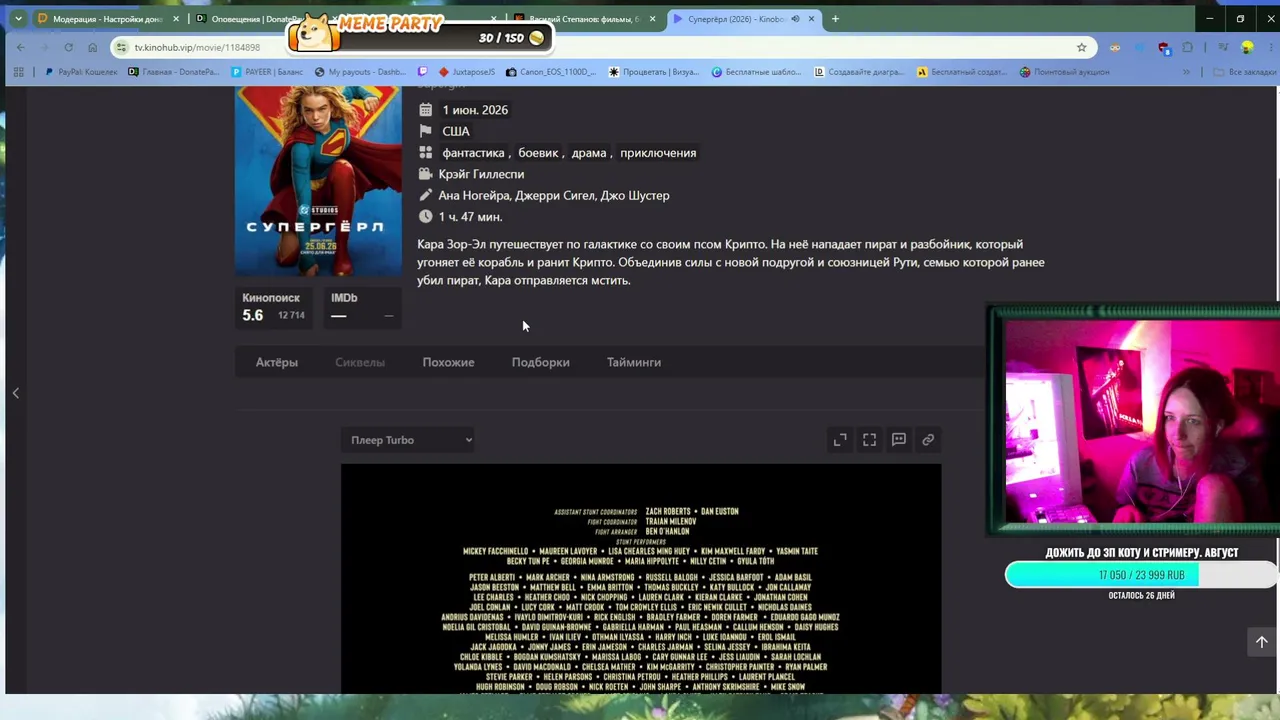Image resolution: width=1280 pixels, height=720 pixels.
Task: Close the Супергёрл (2026) tab
Action: (x=811, y=19)
